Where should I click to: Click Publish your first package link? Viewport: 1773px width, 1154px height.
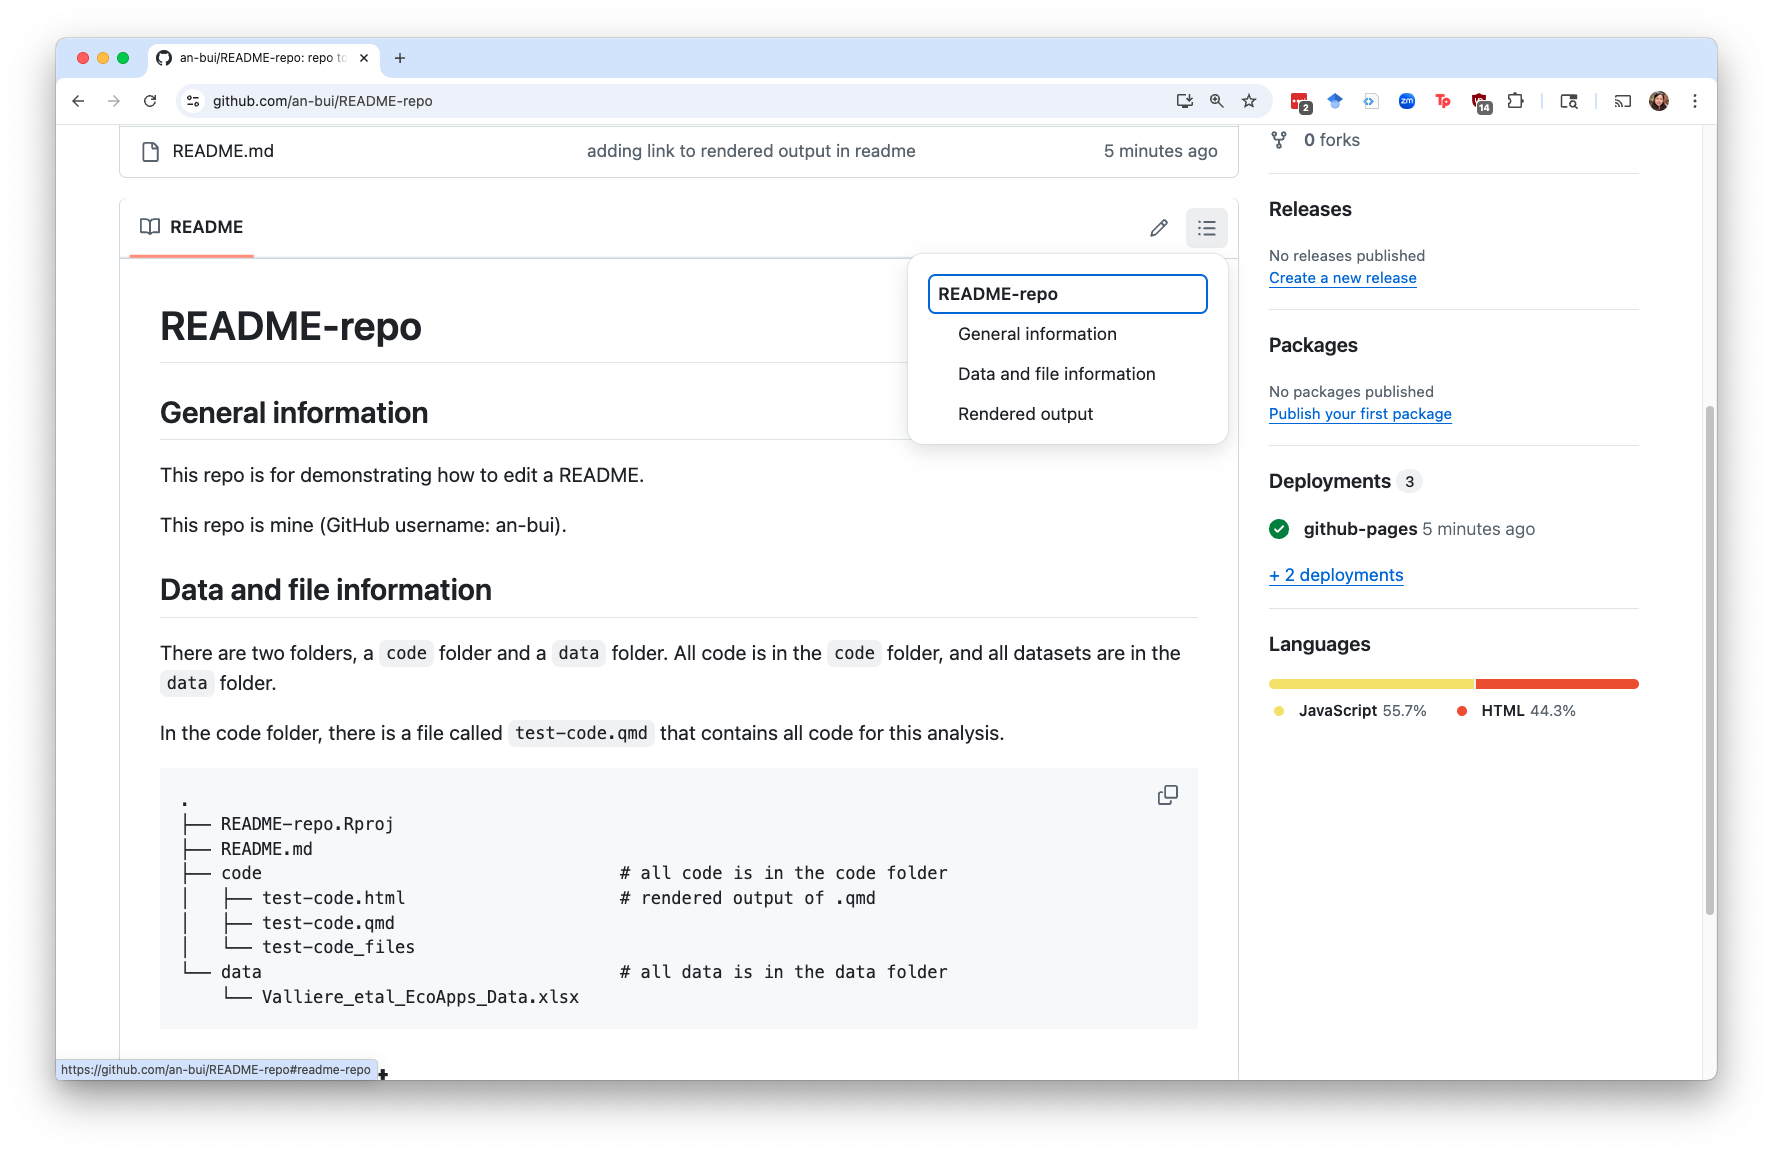[1359, 414]
